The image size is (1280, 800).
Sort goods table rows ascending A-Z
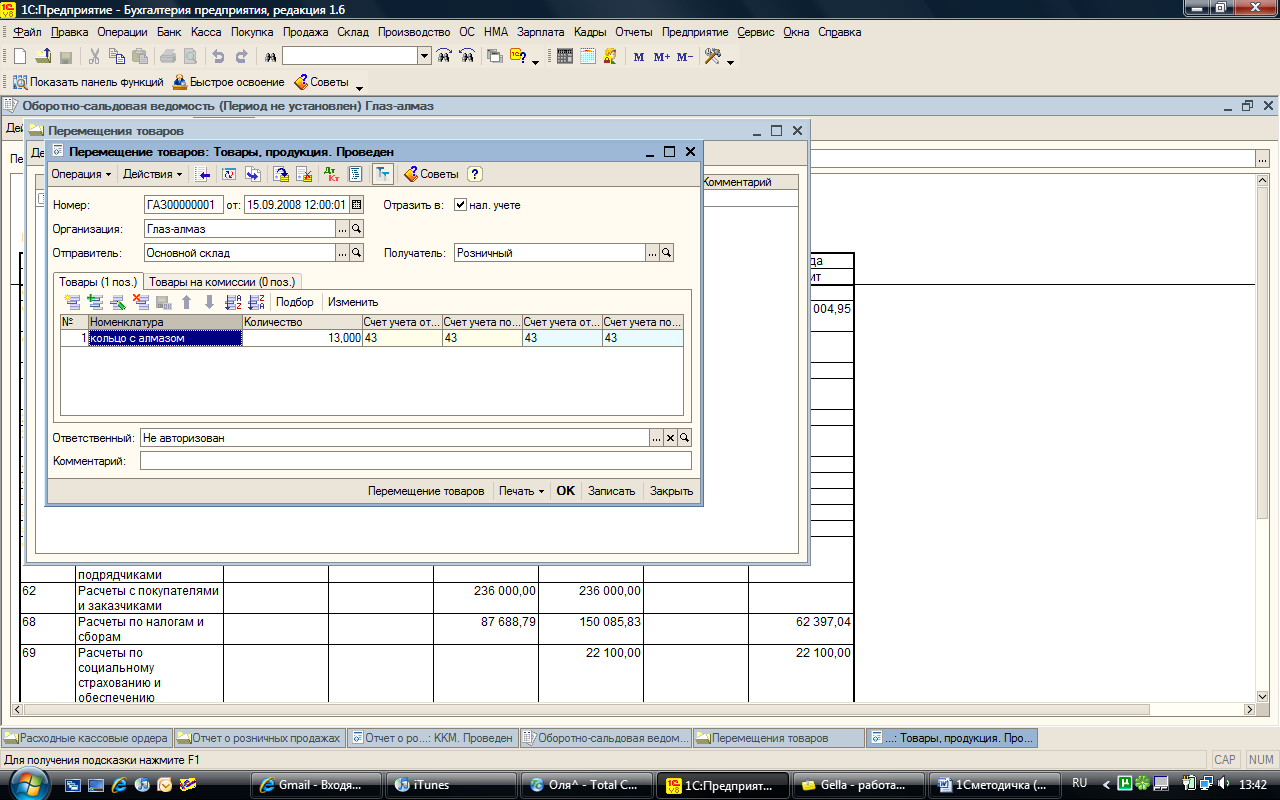tap(233, 302)
